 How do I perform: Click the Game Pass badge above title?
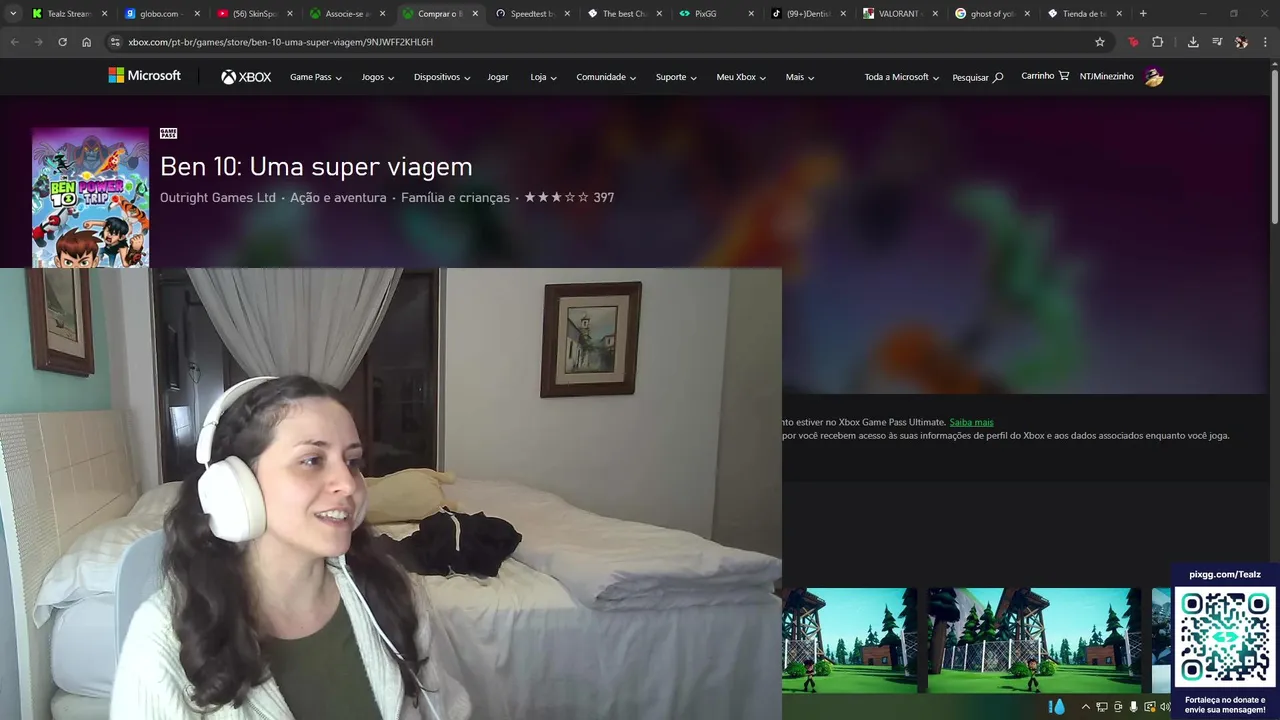[x=168, y=133]
